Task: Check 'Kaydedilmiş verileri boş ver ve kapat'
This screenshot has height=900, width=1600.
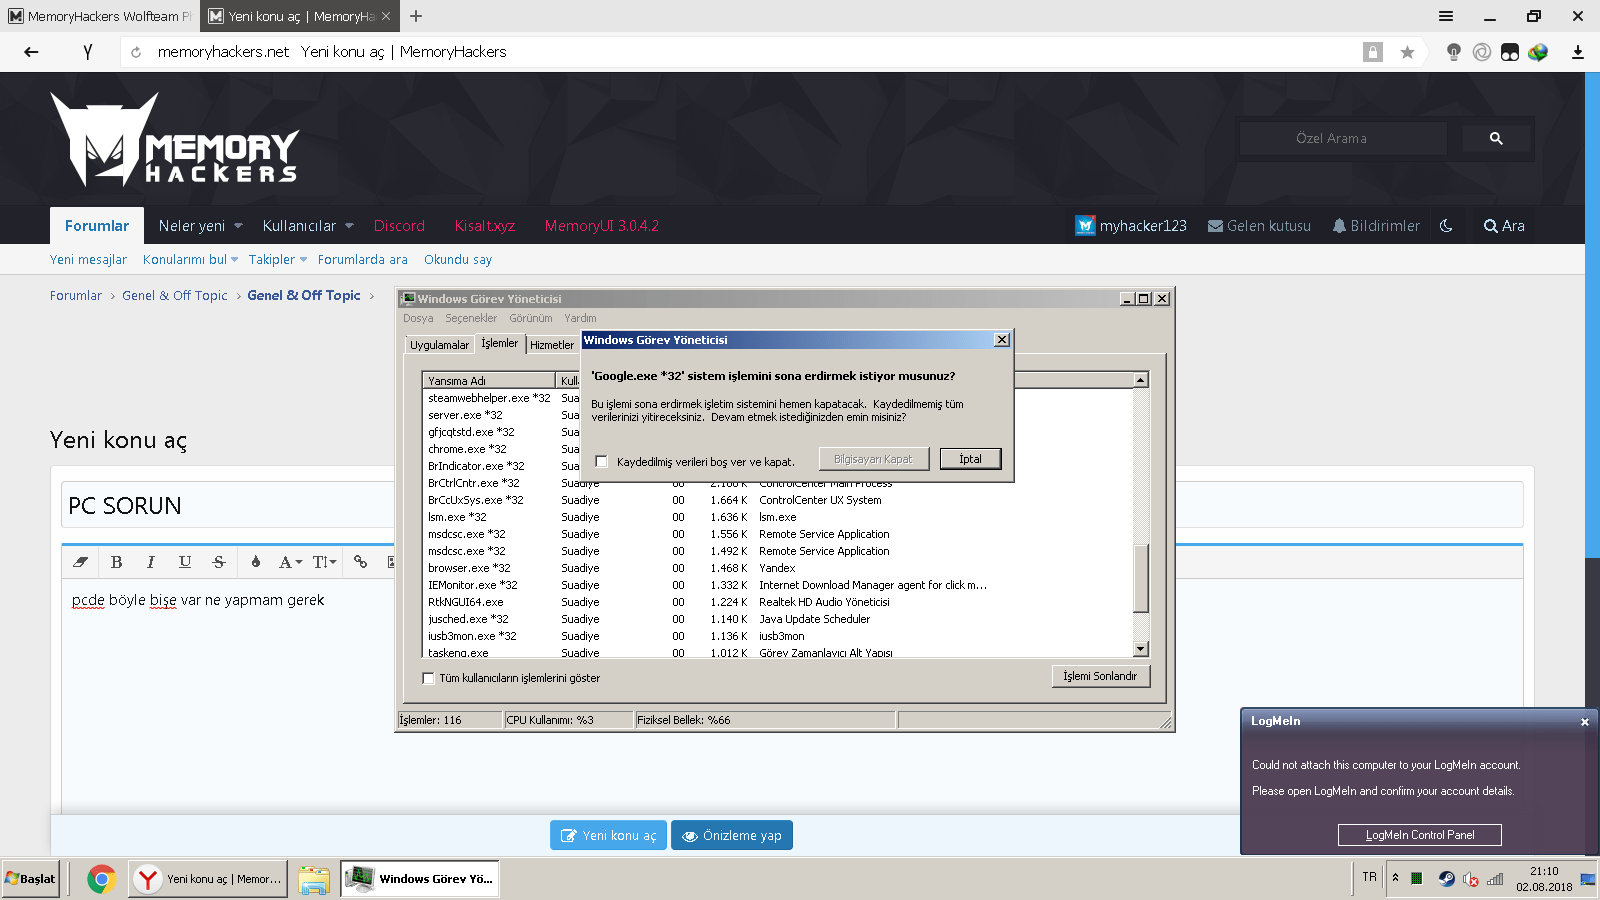Action: pyautogui.click(x=601, y=461)
